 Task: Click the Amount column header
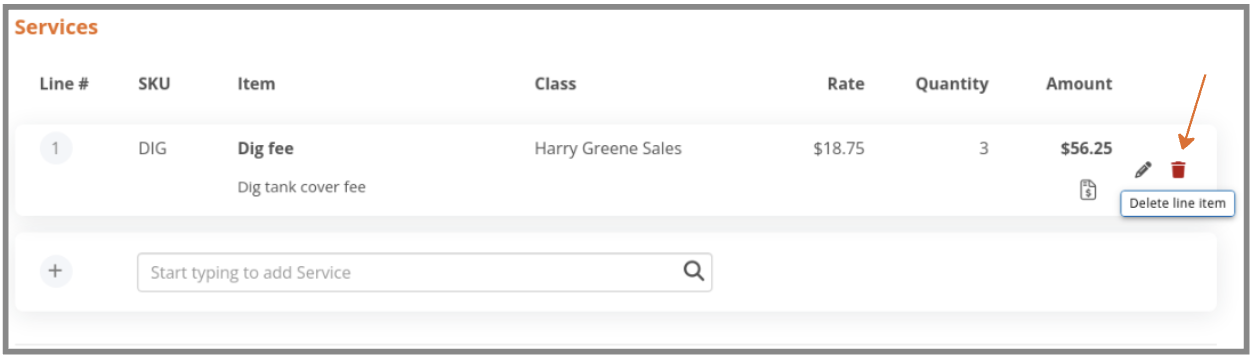pos(1079,84)
